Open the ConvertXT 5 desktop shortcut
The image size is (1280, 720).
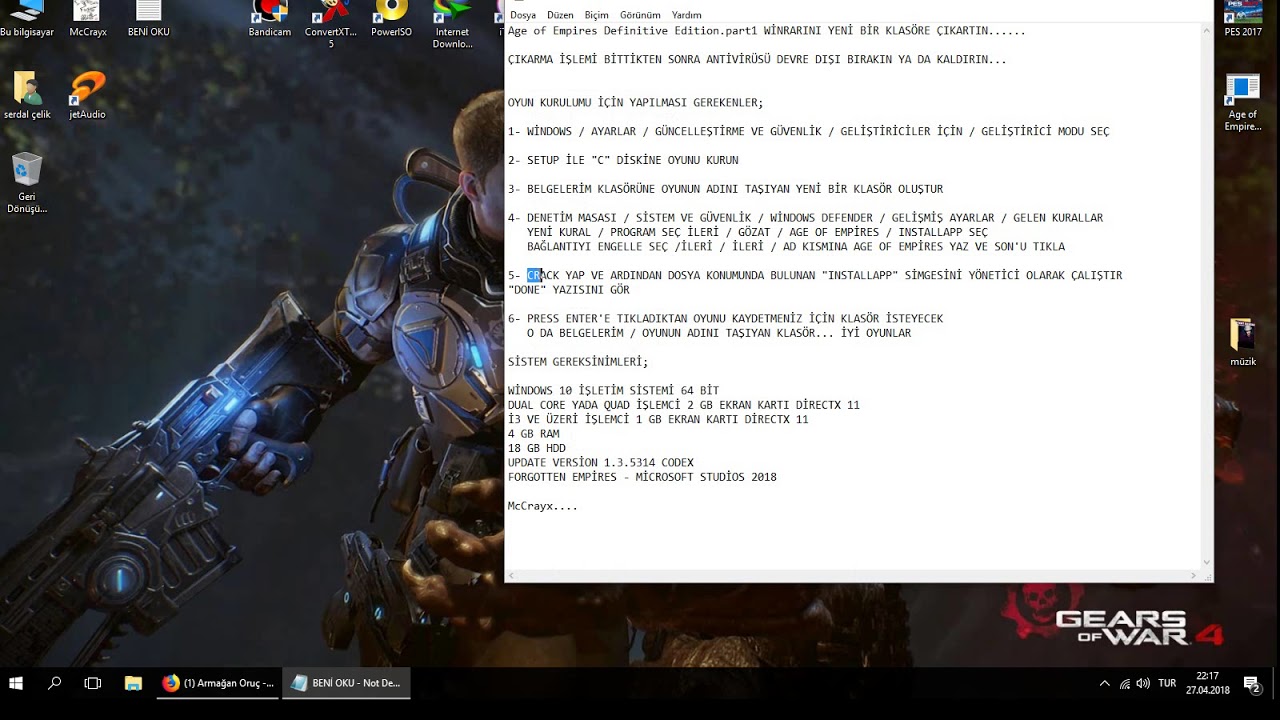tap(331, 25)
